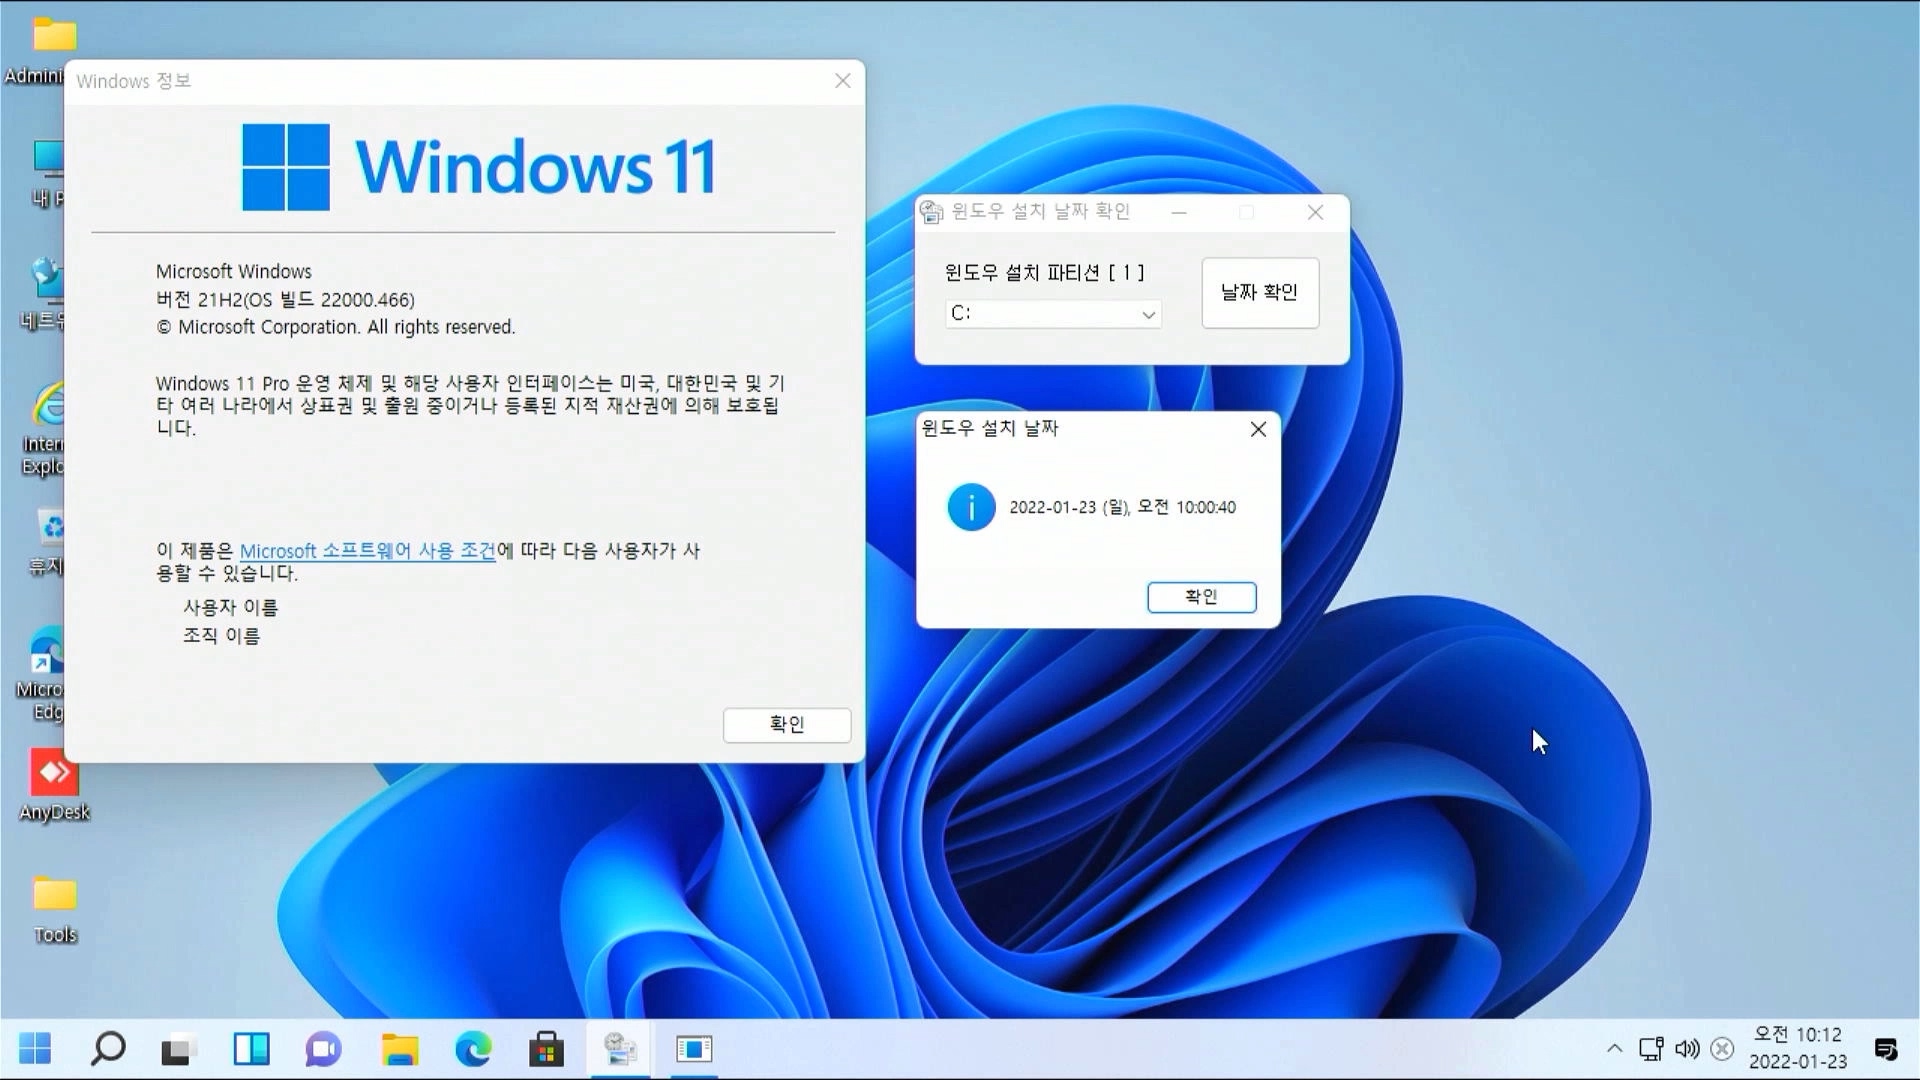Open File Explorer from taskbar
The image size is (1920, 1080).
399,1049
